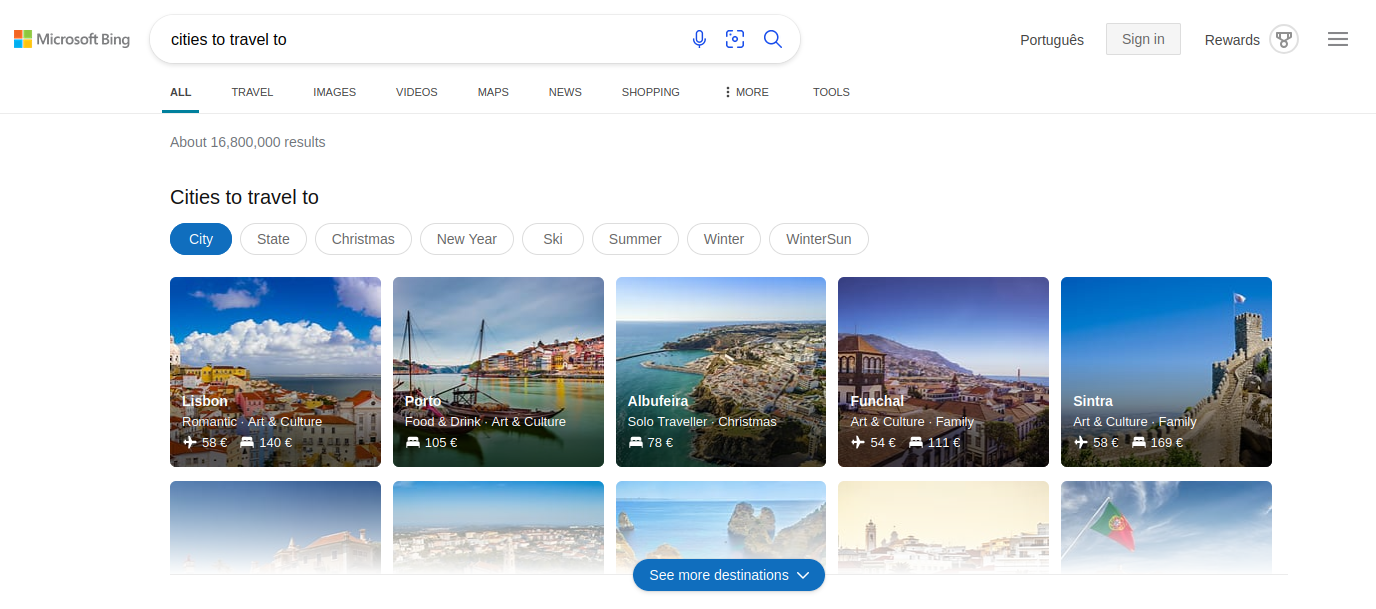Click the Microsoft Bing logo
This screenshot has width=1376, height=609.
click(x=72, y=40)
